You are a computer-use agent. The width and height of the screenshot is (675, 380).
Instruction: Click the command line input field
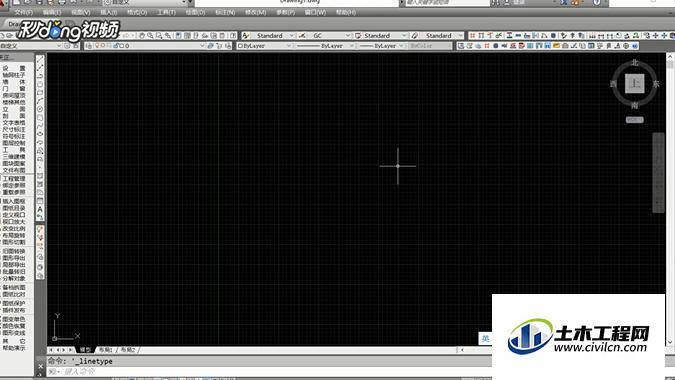(276, 371)
